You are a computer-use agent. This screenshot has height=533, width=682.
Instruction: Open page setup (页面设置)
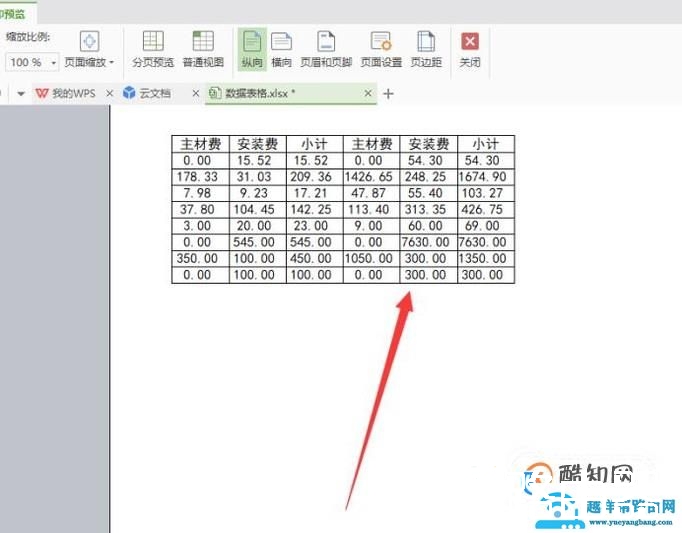point(381,50)
